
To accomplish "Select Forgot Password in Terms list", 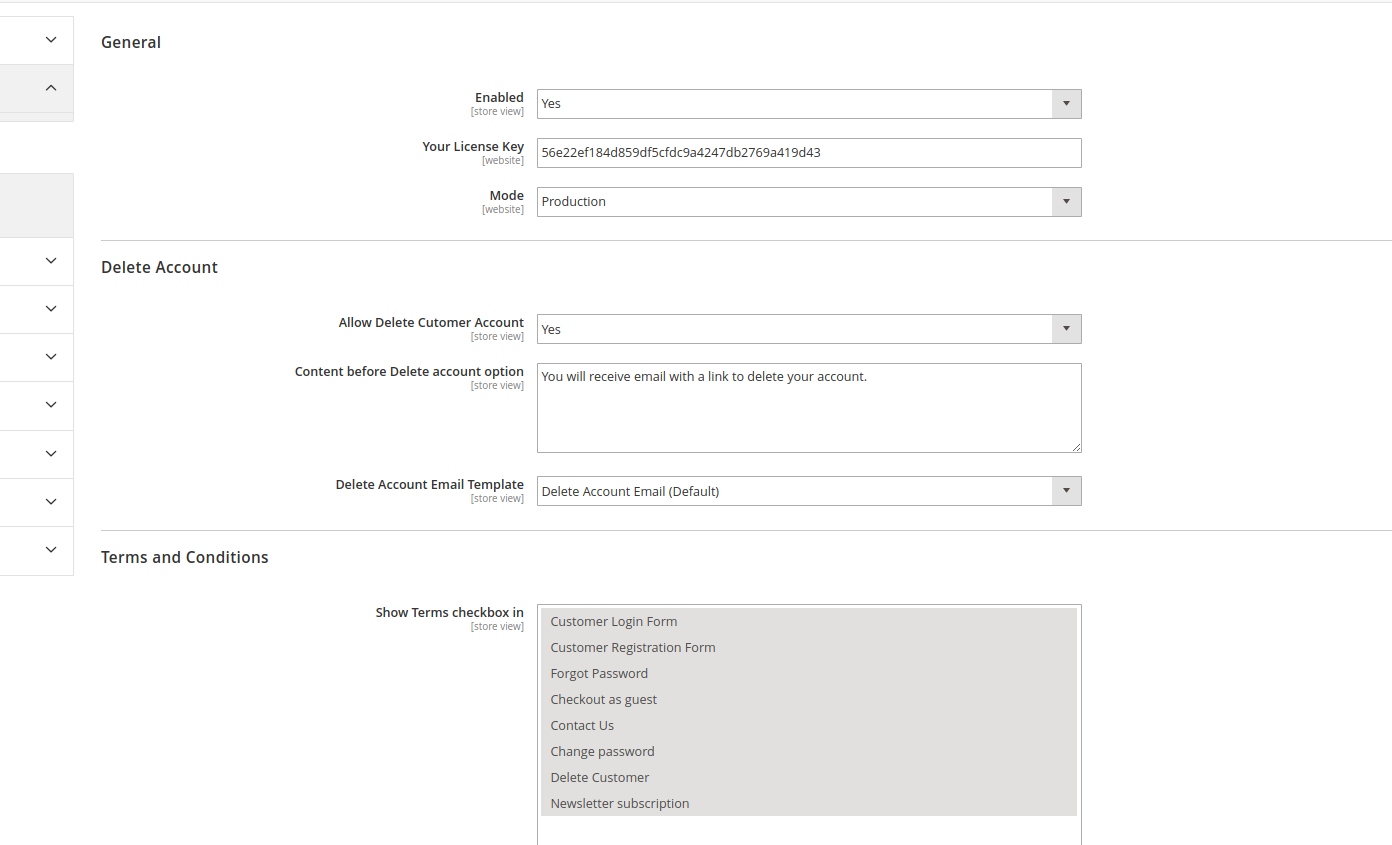I will point(599,674).
